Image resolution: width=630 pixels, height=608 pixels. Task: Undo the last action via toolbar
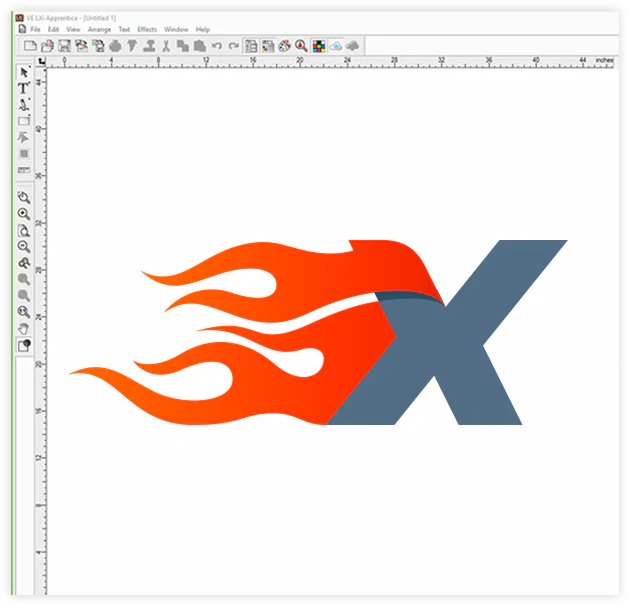(x=216, y=46)
